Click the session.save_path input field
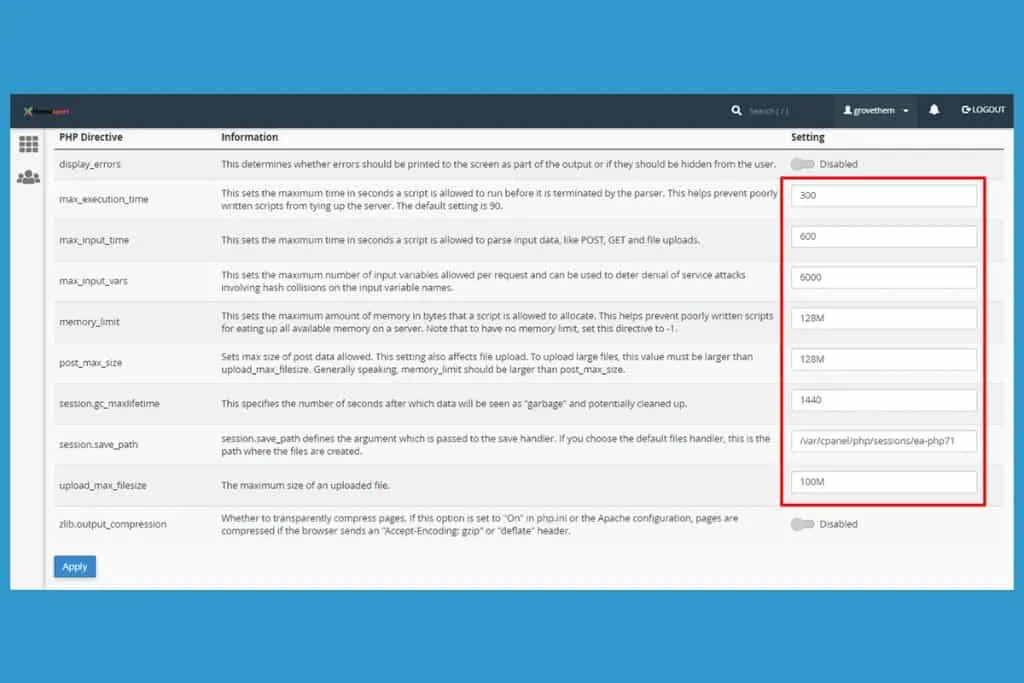Screen dimensions: 1024x683 884,441
